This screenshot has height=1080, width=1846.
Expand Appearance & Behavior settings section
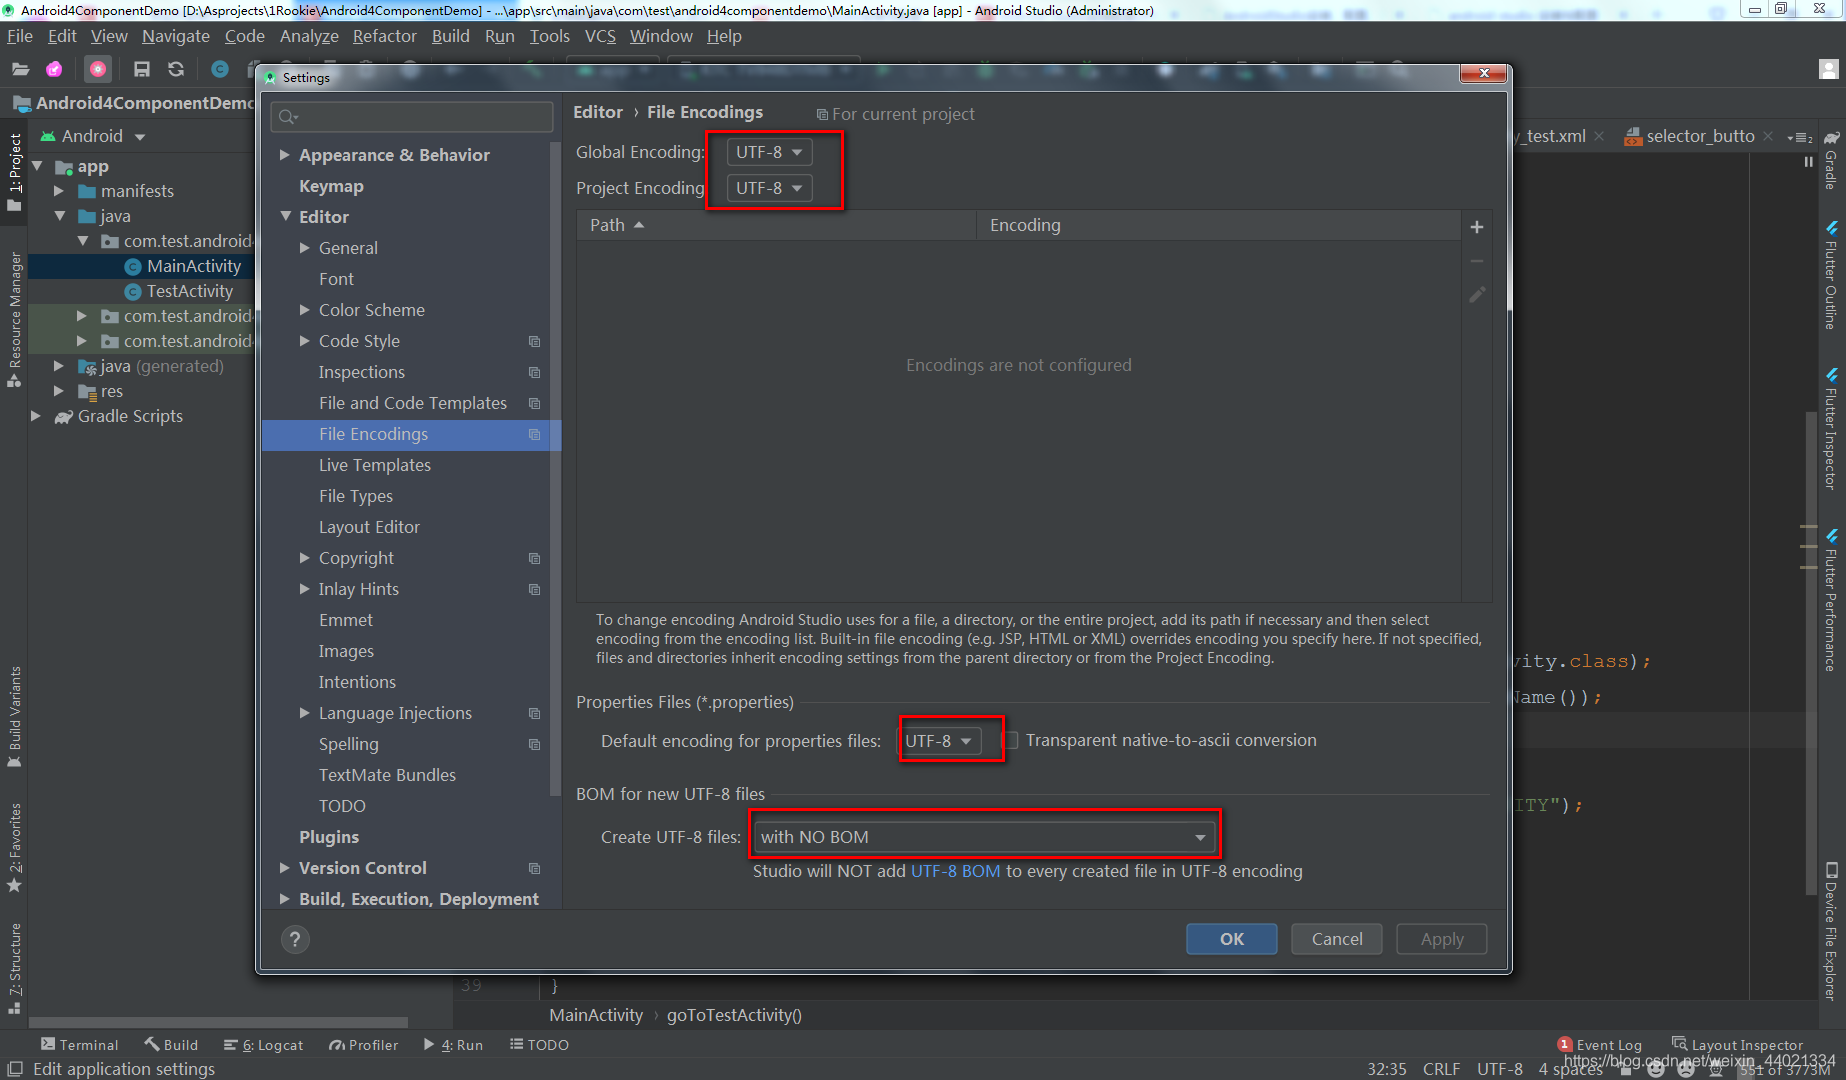pos(285,155)
